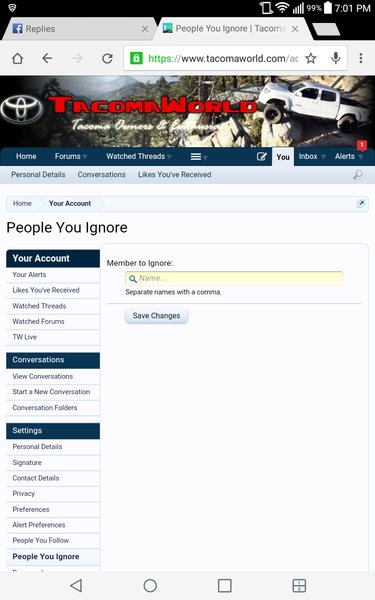This screenshot has width=375, height=600.
Task: Tap the Android recent apps square
Action: click(x=225, y=585)
